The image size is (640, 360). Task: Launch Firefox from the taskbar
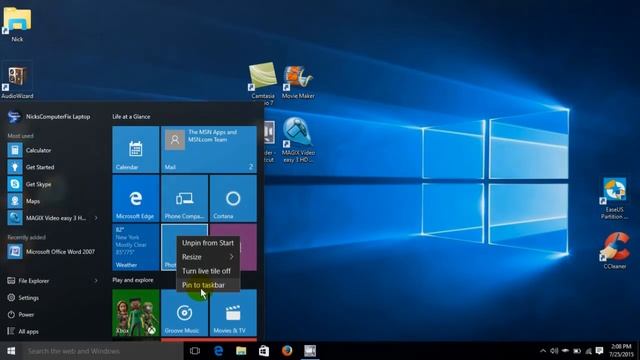(287, 351)
